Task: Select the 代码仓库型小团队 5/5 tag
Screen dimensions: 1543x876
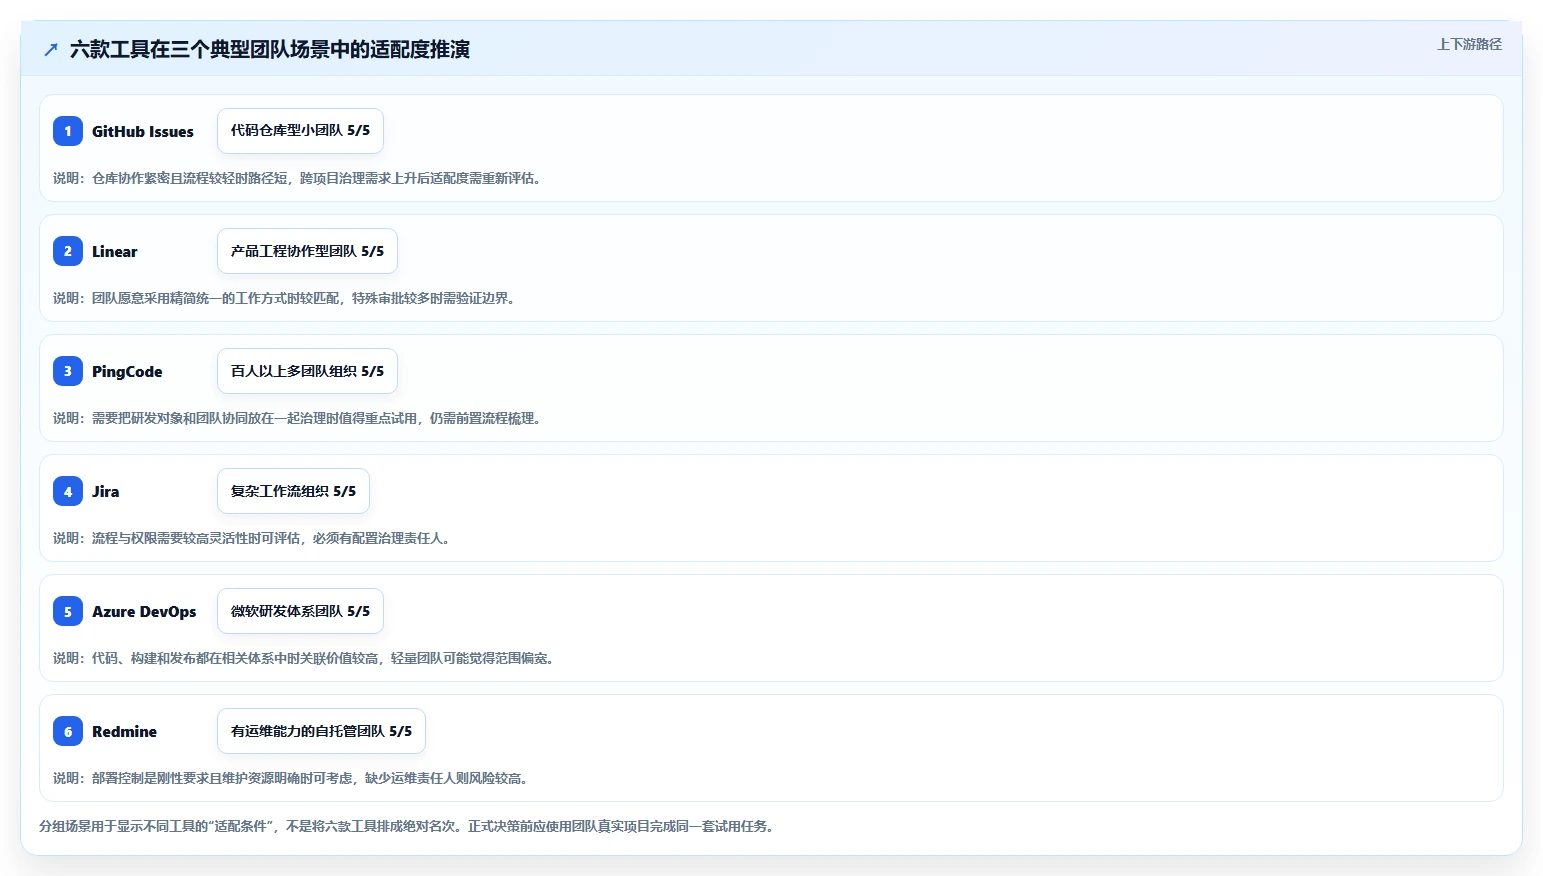Action: (300, 131)
